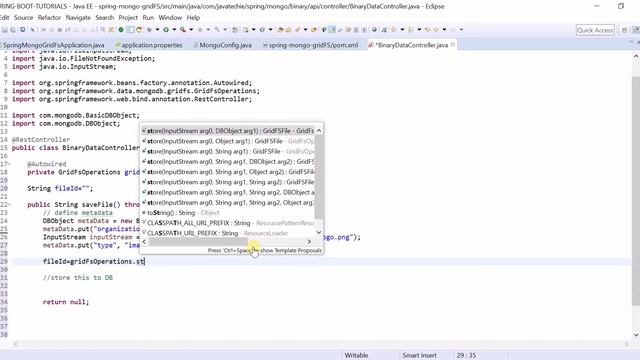
Task: Open dropdown arrow left of Quick Access, second-to-last
Action: 444,30
